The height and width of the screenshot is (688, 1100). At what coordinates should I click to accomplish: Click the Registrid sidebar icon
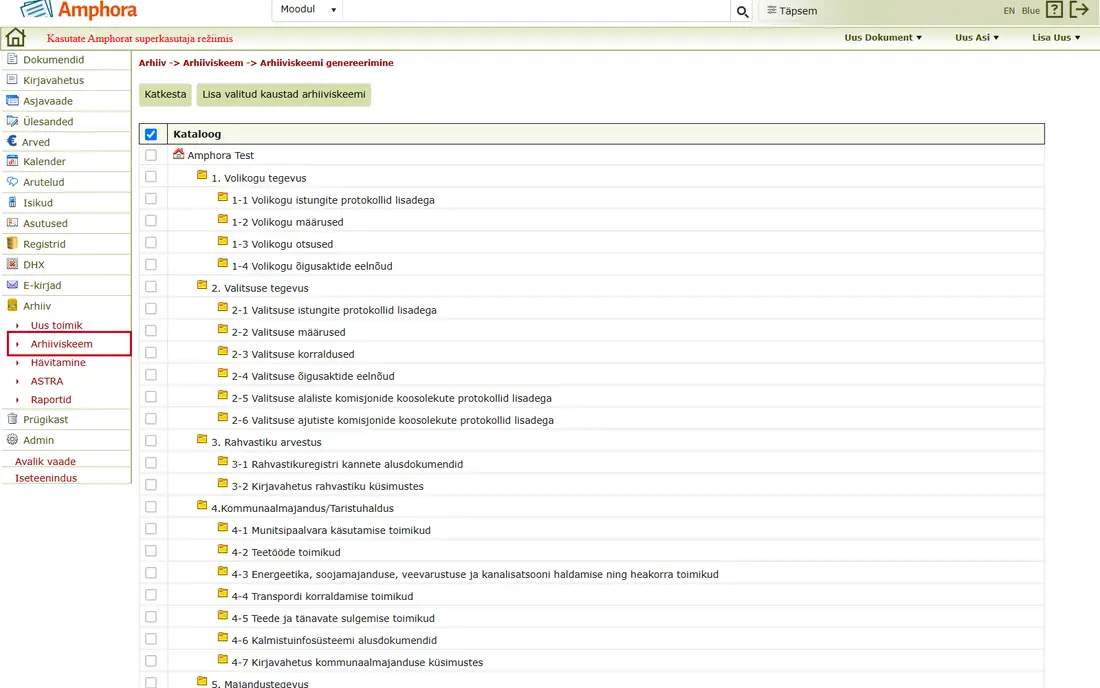pyautogui.click(x=12, y=243)
